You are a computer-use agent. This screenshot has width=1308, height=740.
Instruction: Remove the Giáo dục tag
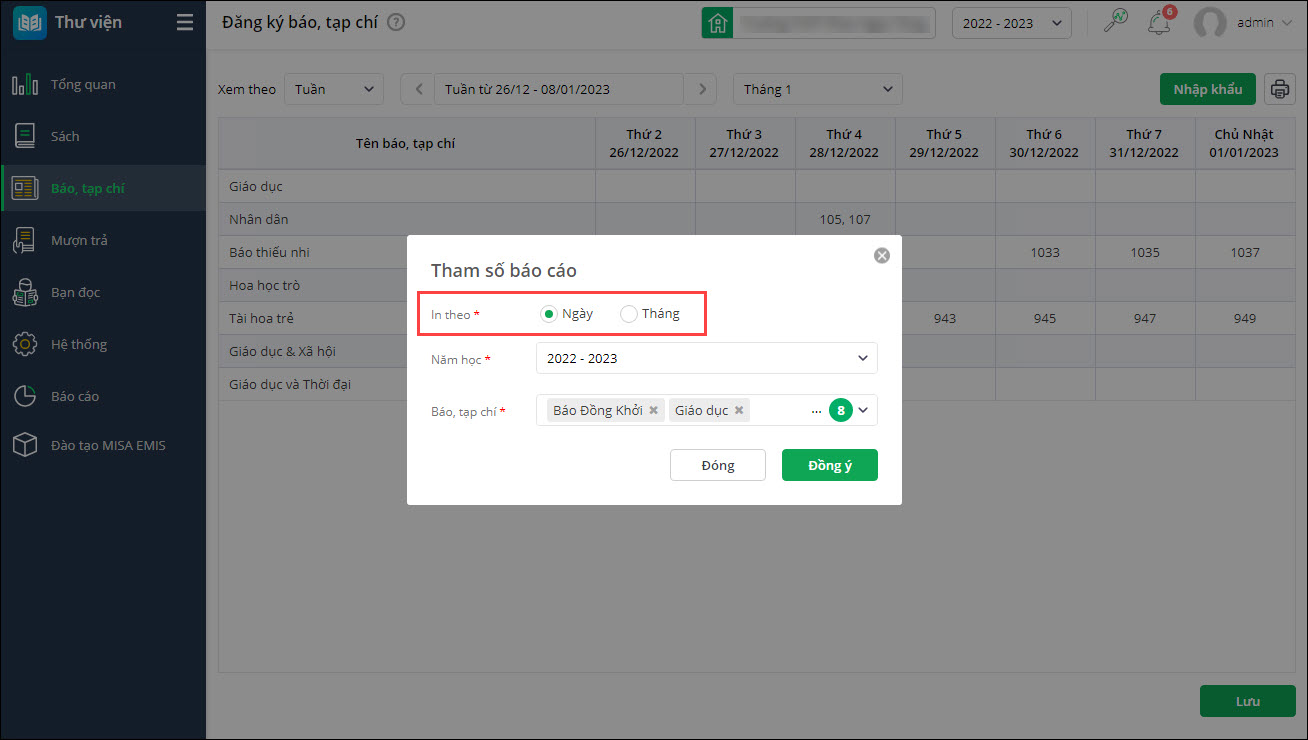coord(739,410)
